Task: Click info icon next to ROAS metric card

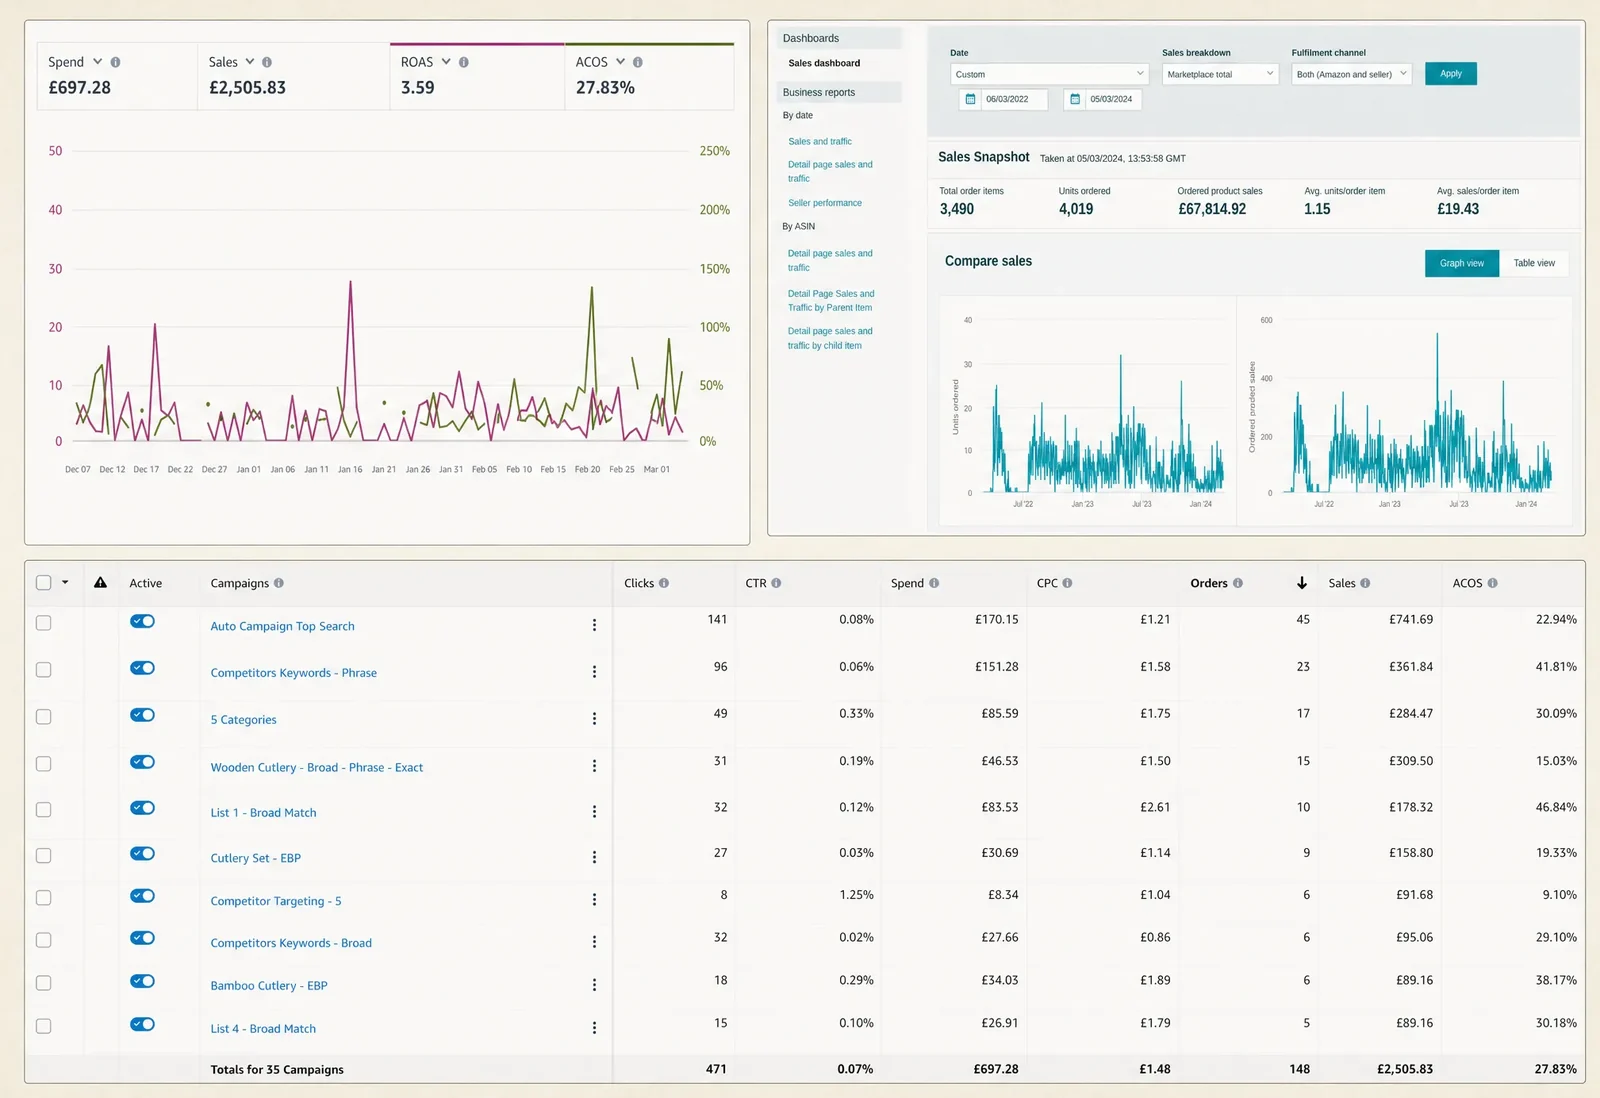Action: (x=464, y=62)
